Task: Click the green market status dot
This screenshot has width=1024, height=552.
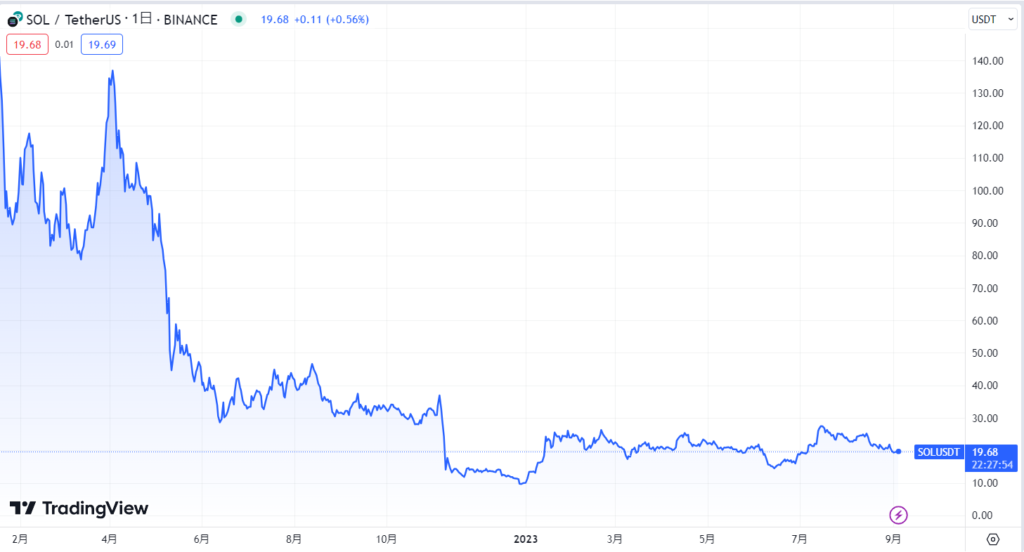Action: [236, 19]
